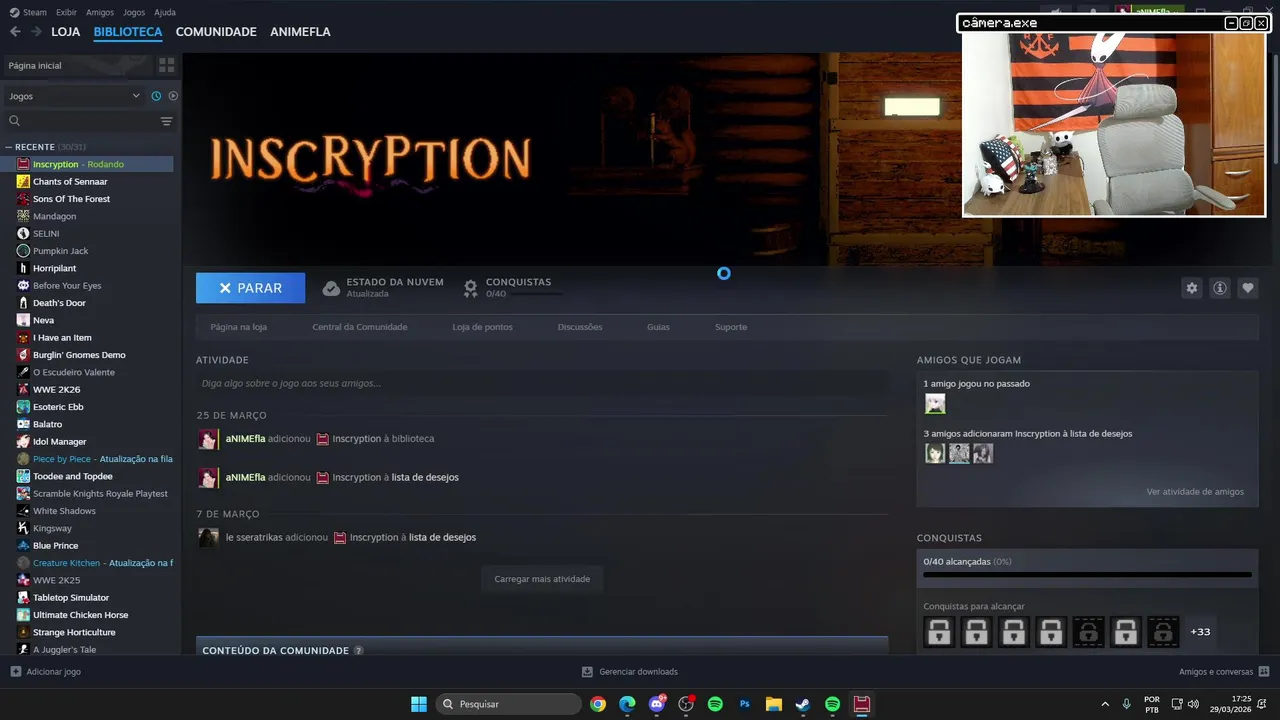1280x720 pixels.
Task: Click the Windows Pesquisar search box
Action: coord(508,704)
